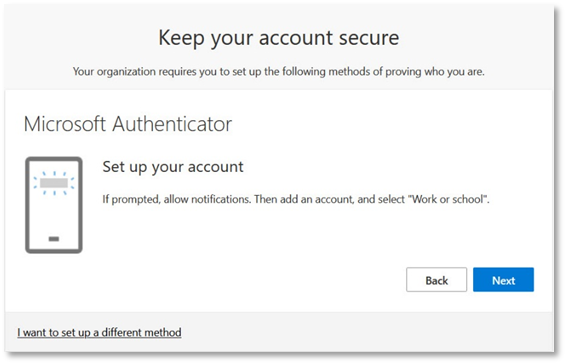Click the 'If prompted, allow notifications' instruction text

pyautogui.click(x=176, y=199)
